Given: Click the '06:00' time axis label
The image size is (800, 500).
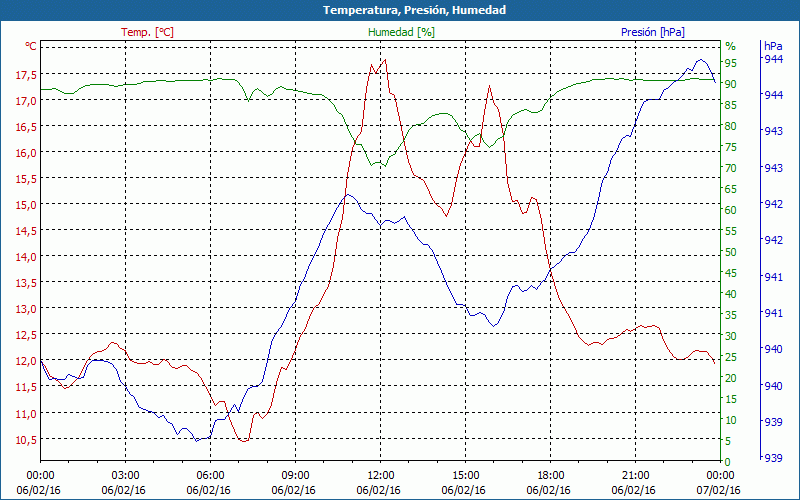Looking at the screenshot, I should 210,476.
